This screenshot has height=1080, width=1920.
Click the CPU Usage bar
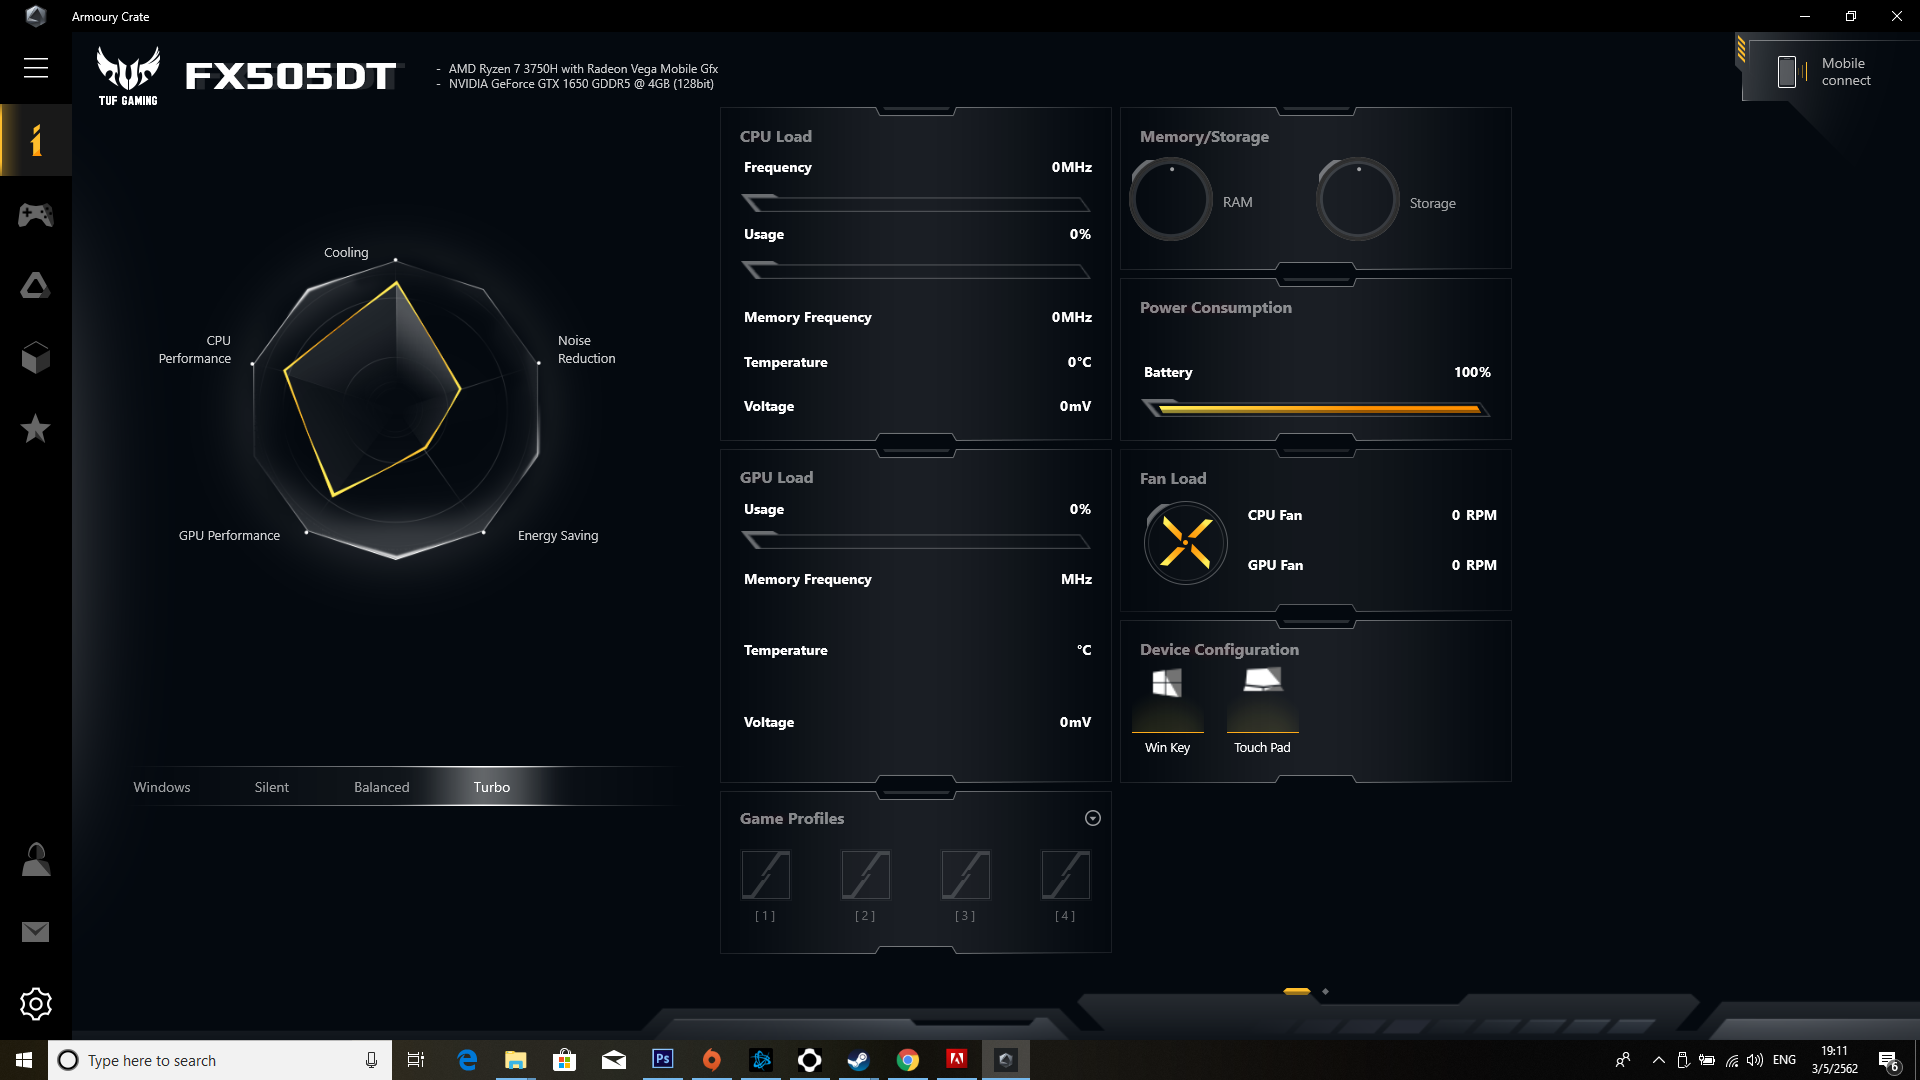916,270
